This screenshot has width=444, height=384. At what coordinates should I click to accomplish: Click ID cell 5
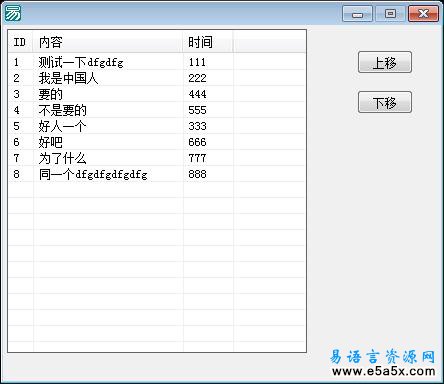coord(16,126)
